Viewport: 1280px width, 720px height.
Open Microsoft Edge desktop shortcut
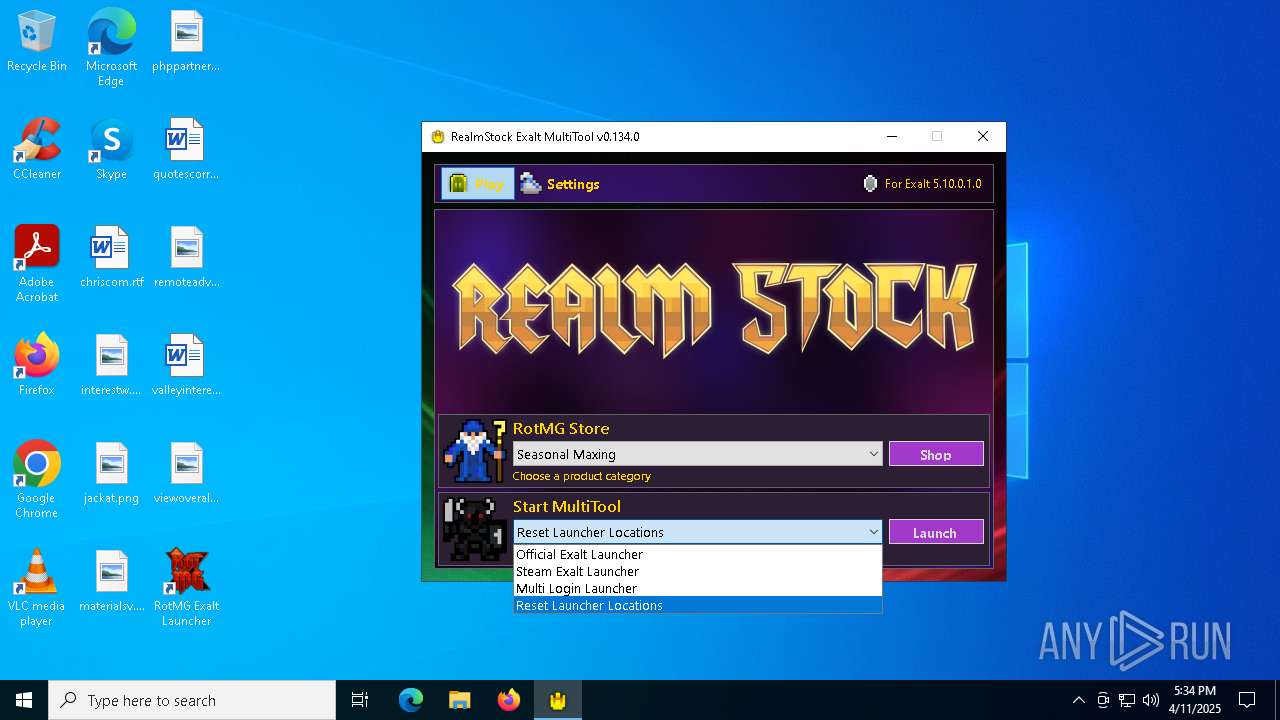111,47
